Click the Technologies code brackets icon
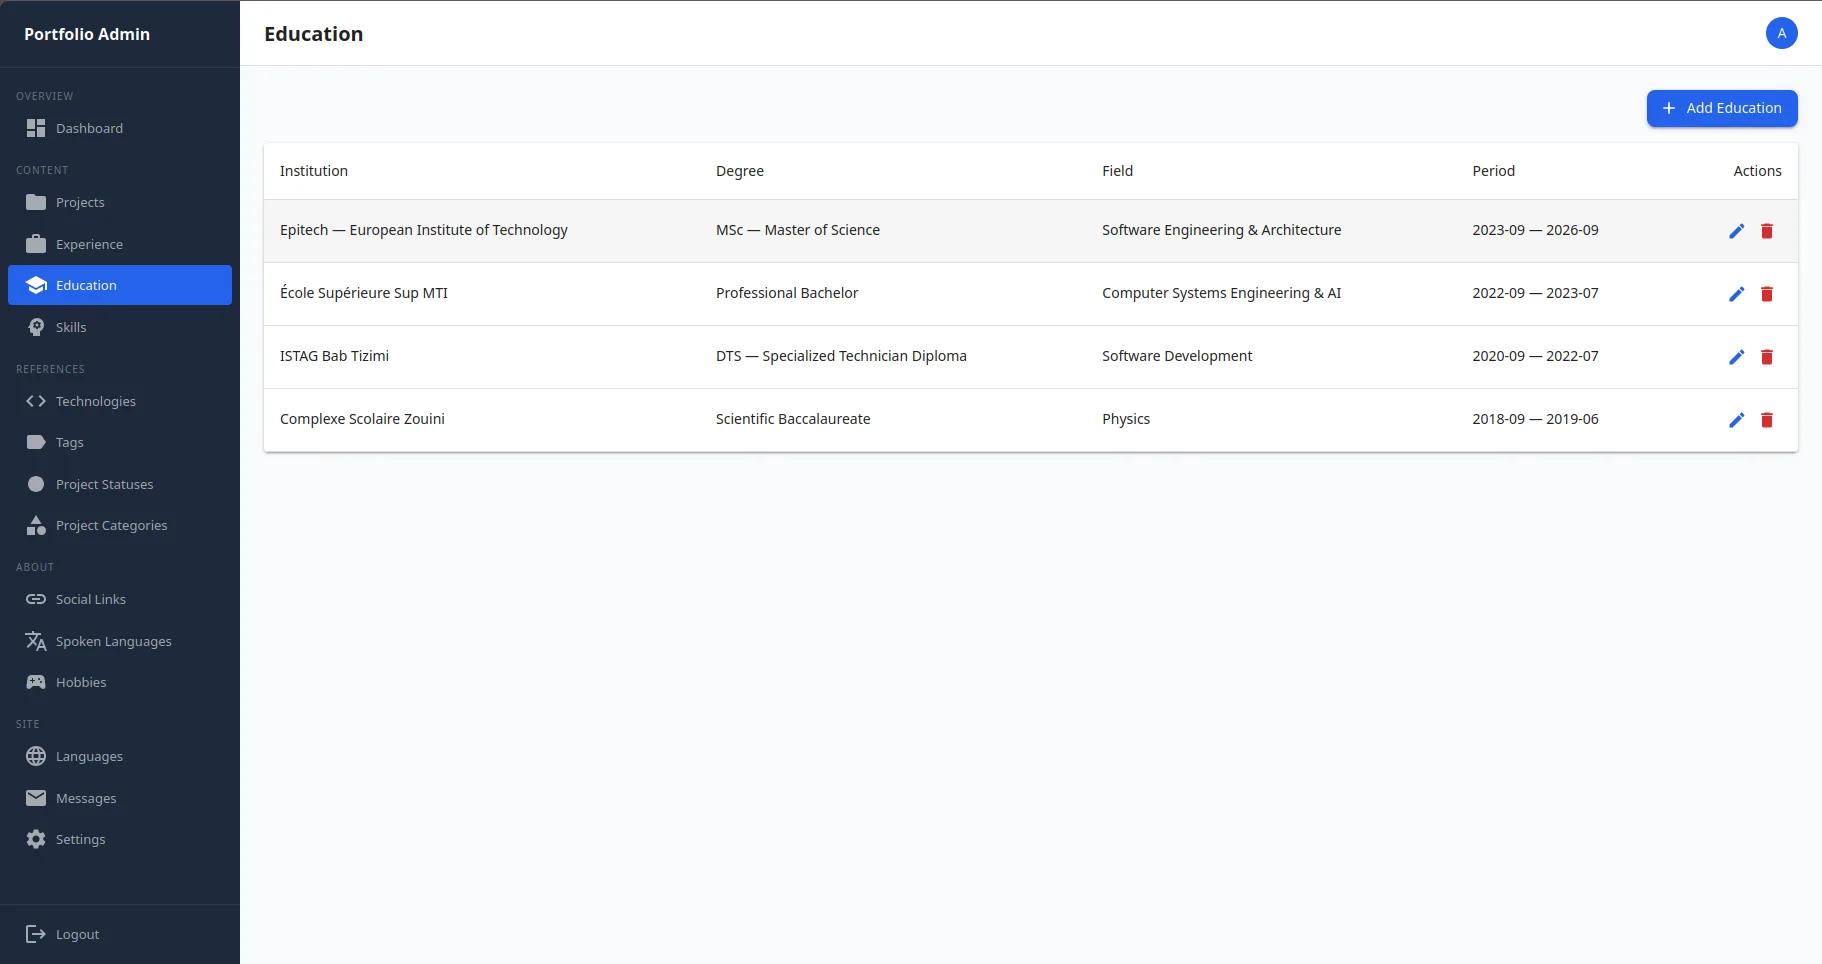The height and width of the screenshot is (964, 1822). (36, 401)
